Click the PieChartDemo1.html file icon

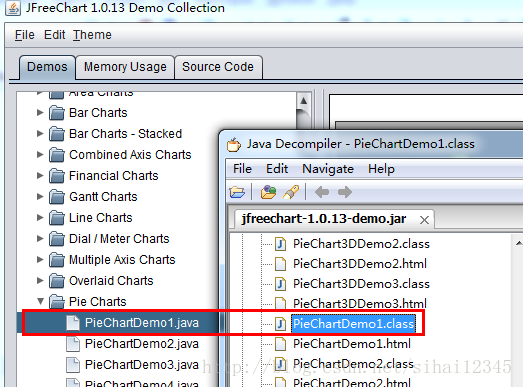point(280,344)
